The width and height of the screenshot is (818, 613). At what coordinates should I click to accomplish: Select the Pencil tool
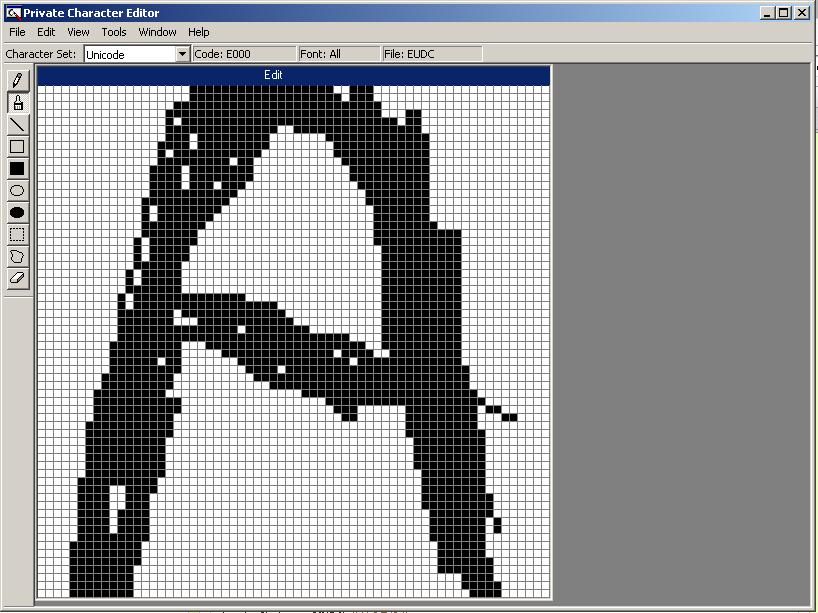tap(17, 80)
